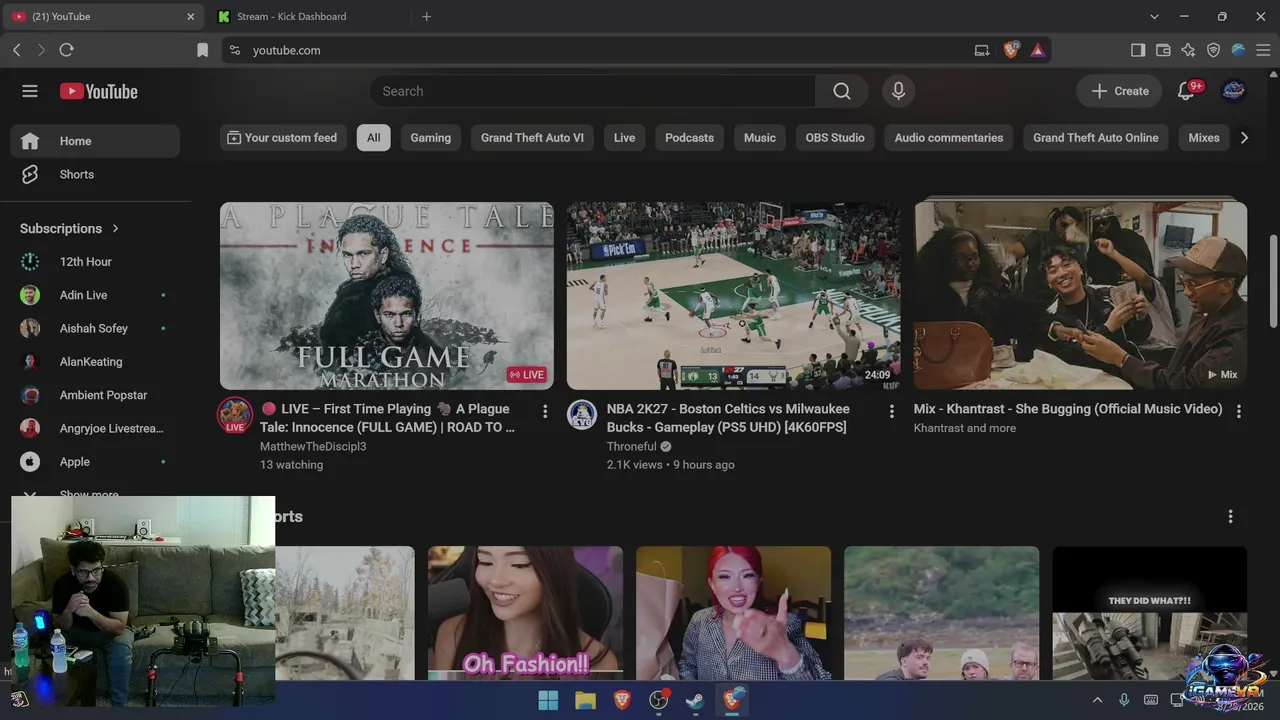Open A Plague Tale live stream thumbnail
This screenshot has width=1280, height=720.
387,296
